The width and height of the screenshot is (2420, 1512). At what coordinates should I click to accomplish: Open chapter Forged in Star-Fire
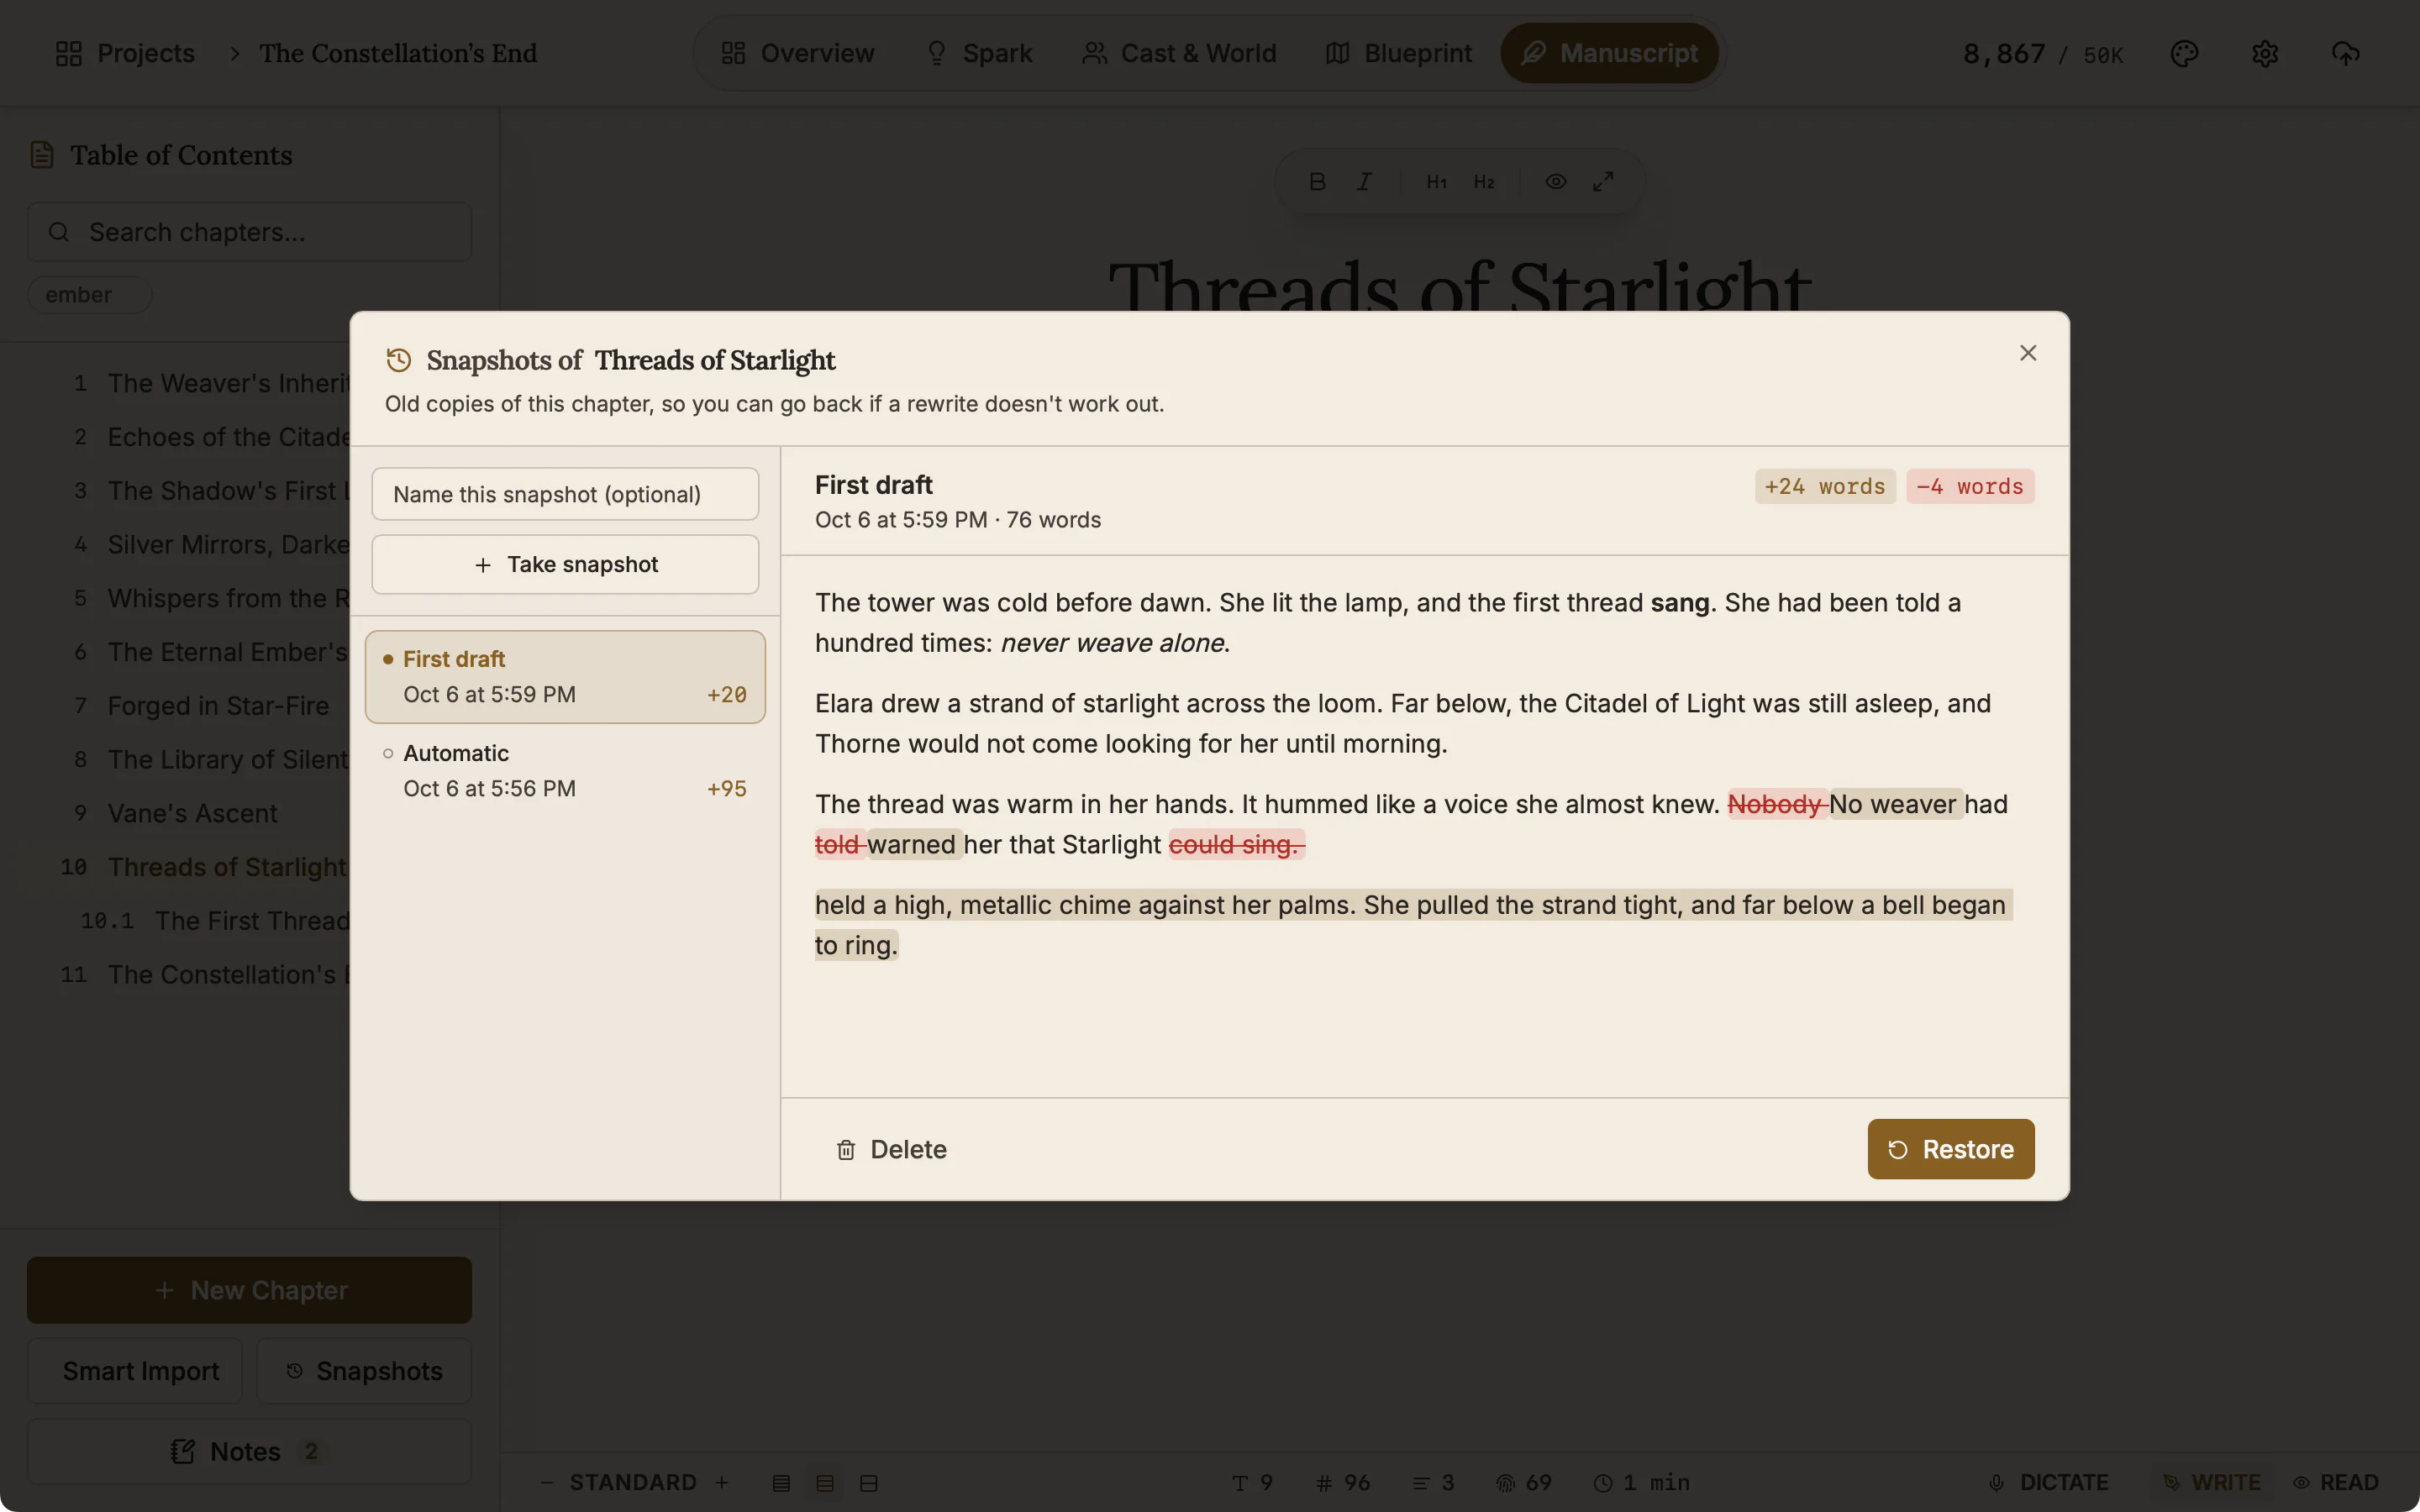[x=218, y=705]
